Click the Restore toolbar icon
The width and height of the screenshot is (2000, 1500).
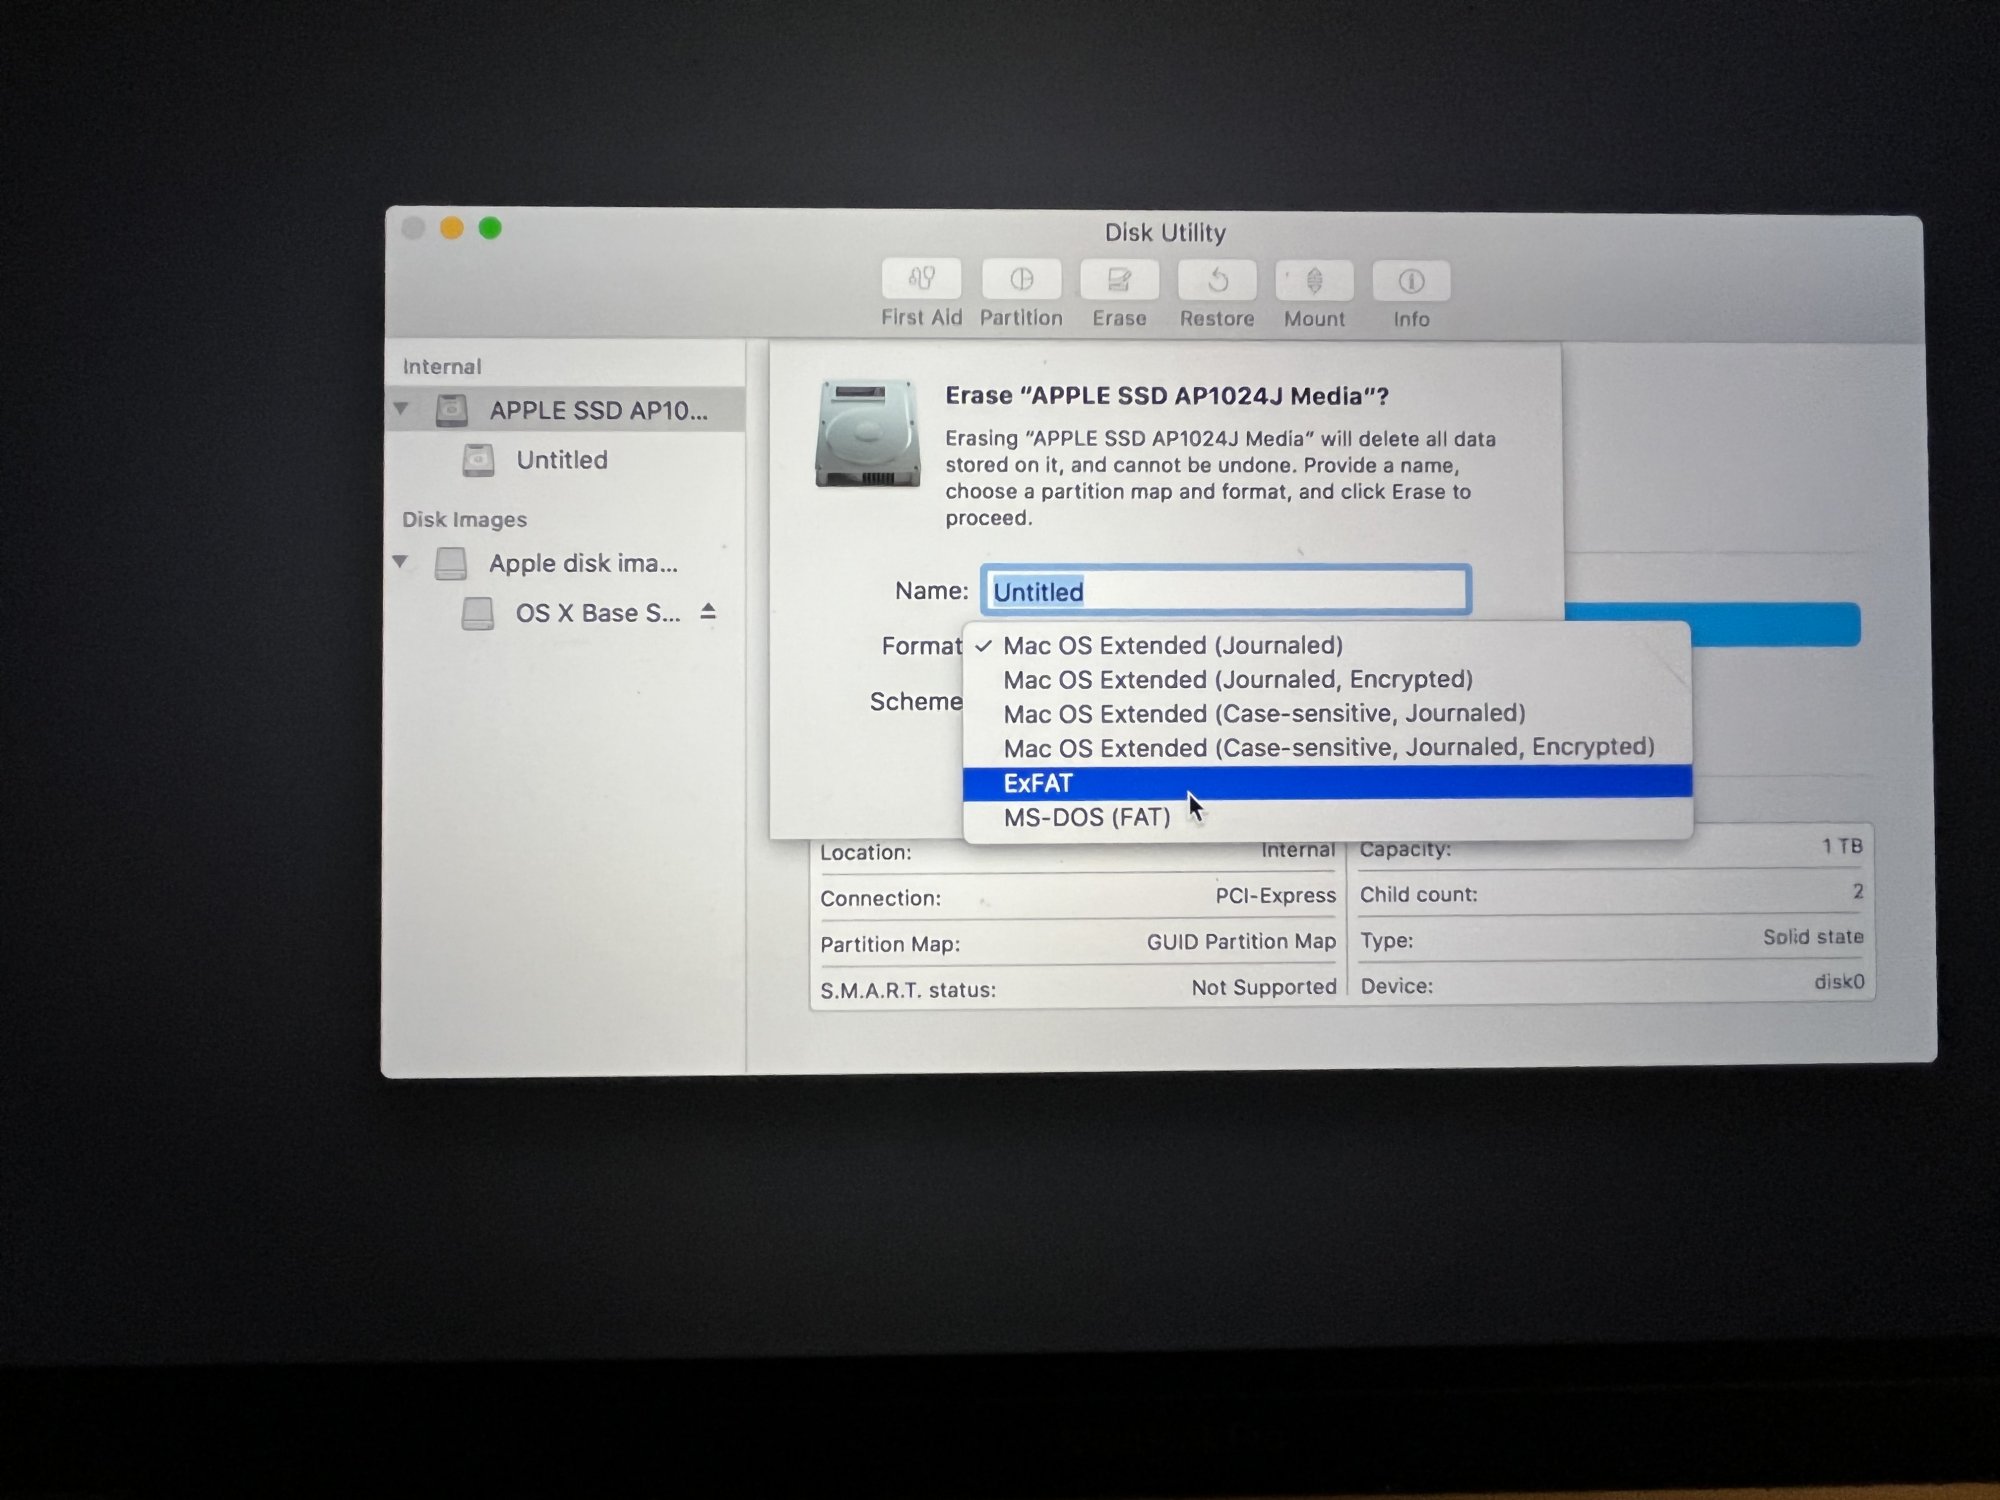(x=1217, y=281)
